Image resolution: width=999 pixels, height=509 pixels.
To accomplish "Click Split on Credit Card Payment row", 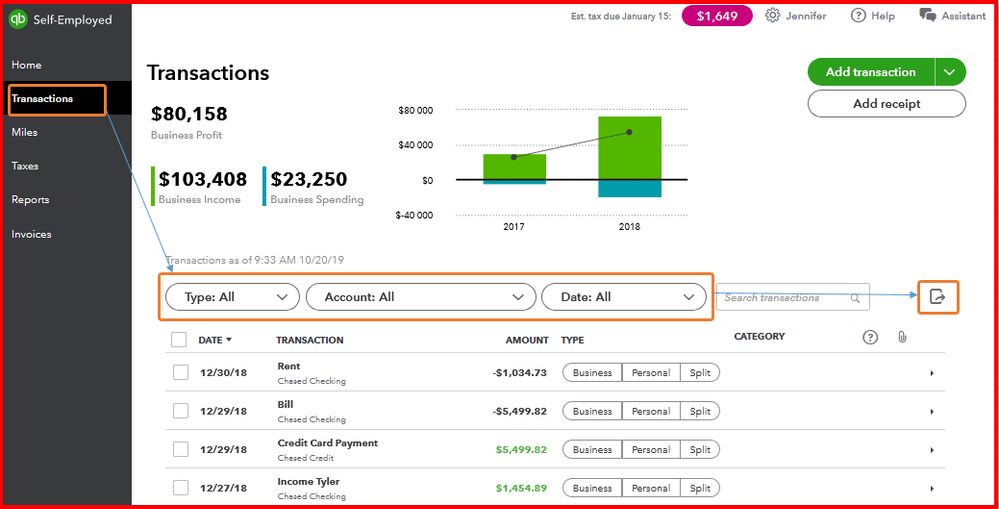I will pyautogui.click(x=700, y=450).
